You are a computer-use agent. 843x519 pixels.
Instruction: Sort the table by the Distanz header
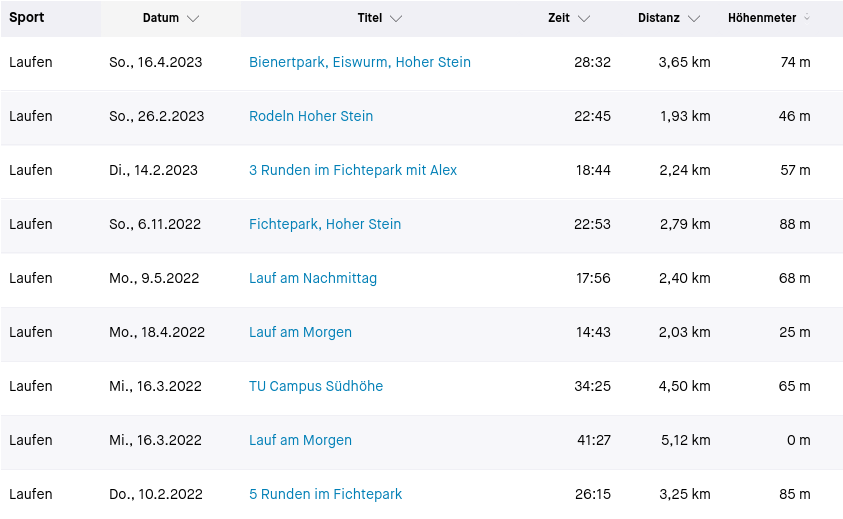[659, 19]
